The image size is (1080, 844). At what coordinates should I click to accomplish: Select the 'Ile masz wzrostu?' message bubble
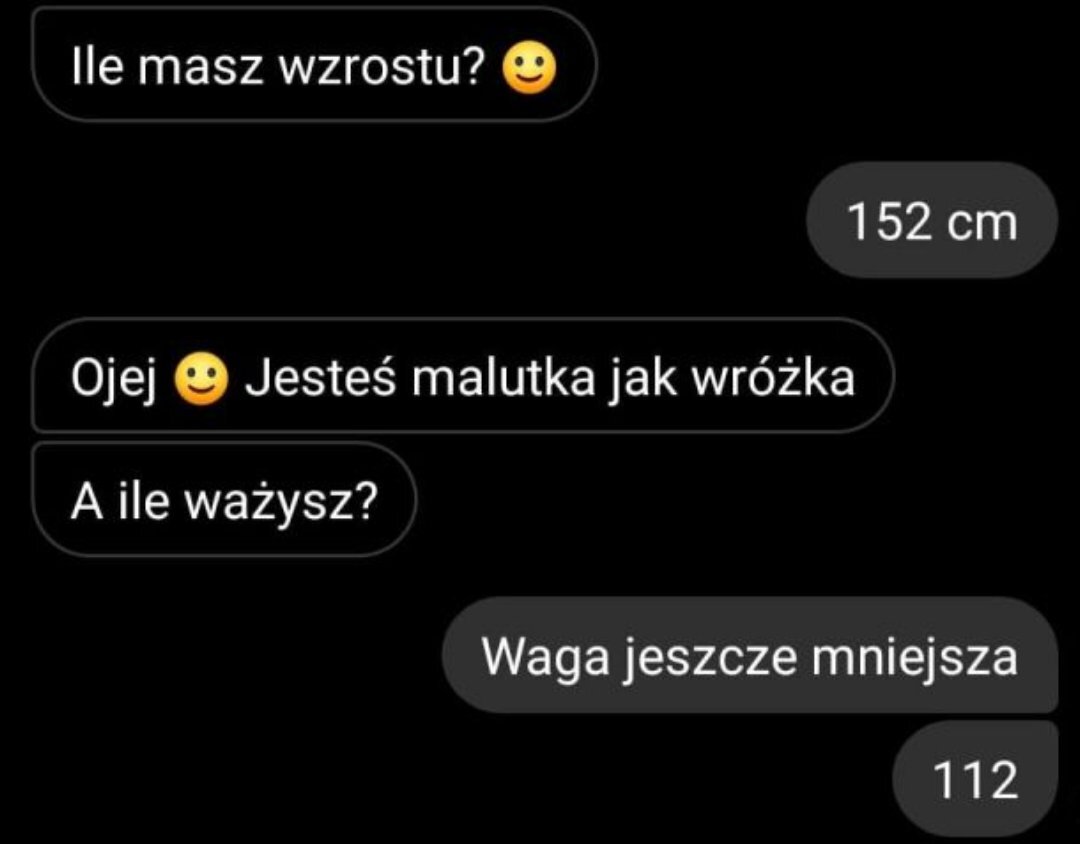tap(314, 65)
